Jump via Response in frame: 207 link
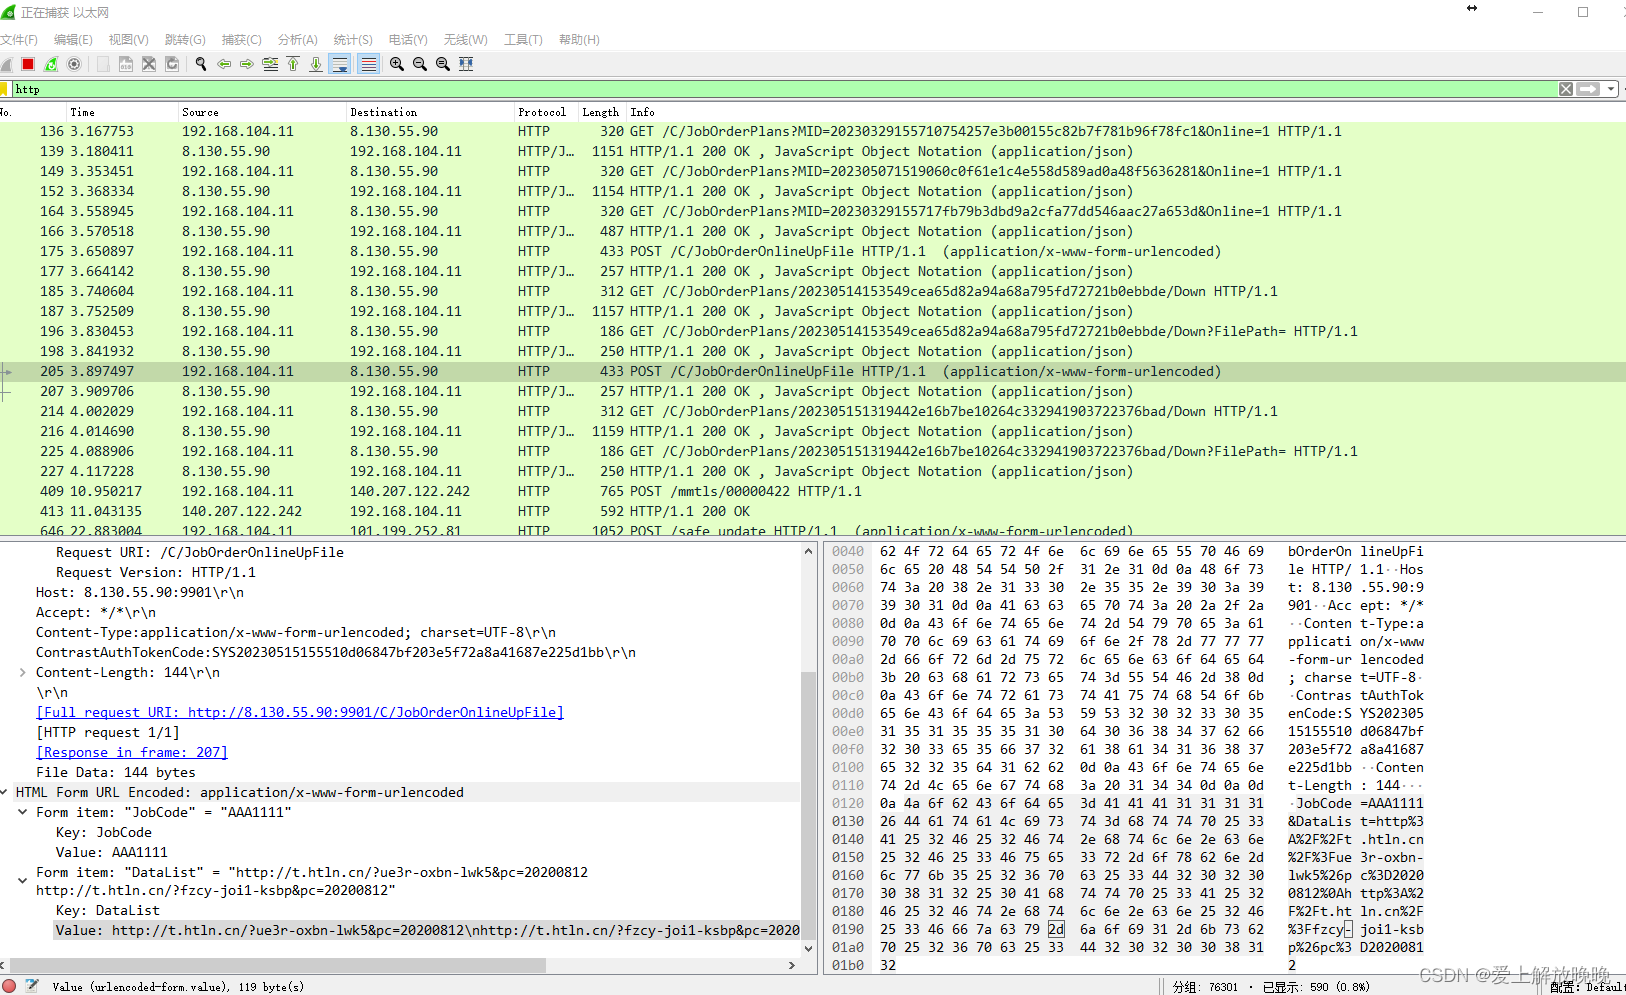1626x995 pixels. [x=132, y=752]
